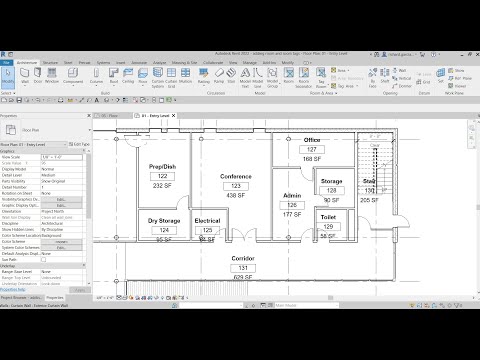Select the Railing tool
This screenshot has height=360, width=480.
click(x=204, y=76)
